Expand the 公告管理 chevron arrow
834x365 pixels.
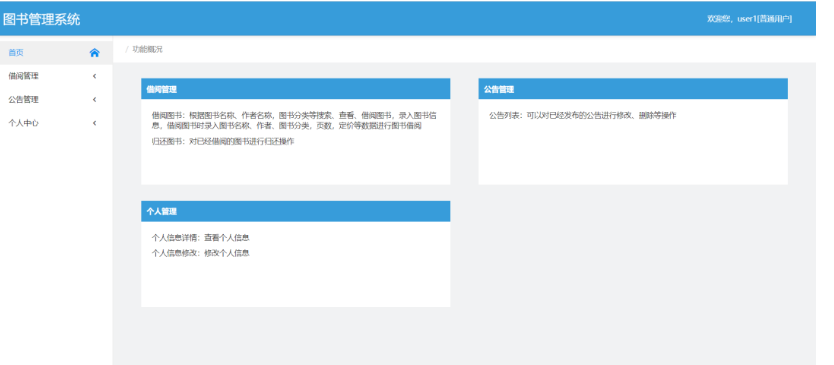point(95,99)
